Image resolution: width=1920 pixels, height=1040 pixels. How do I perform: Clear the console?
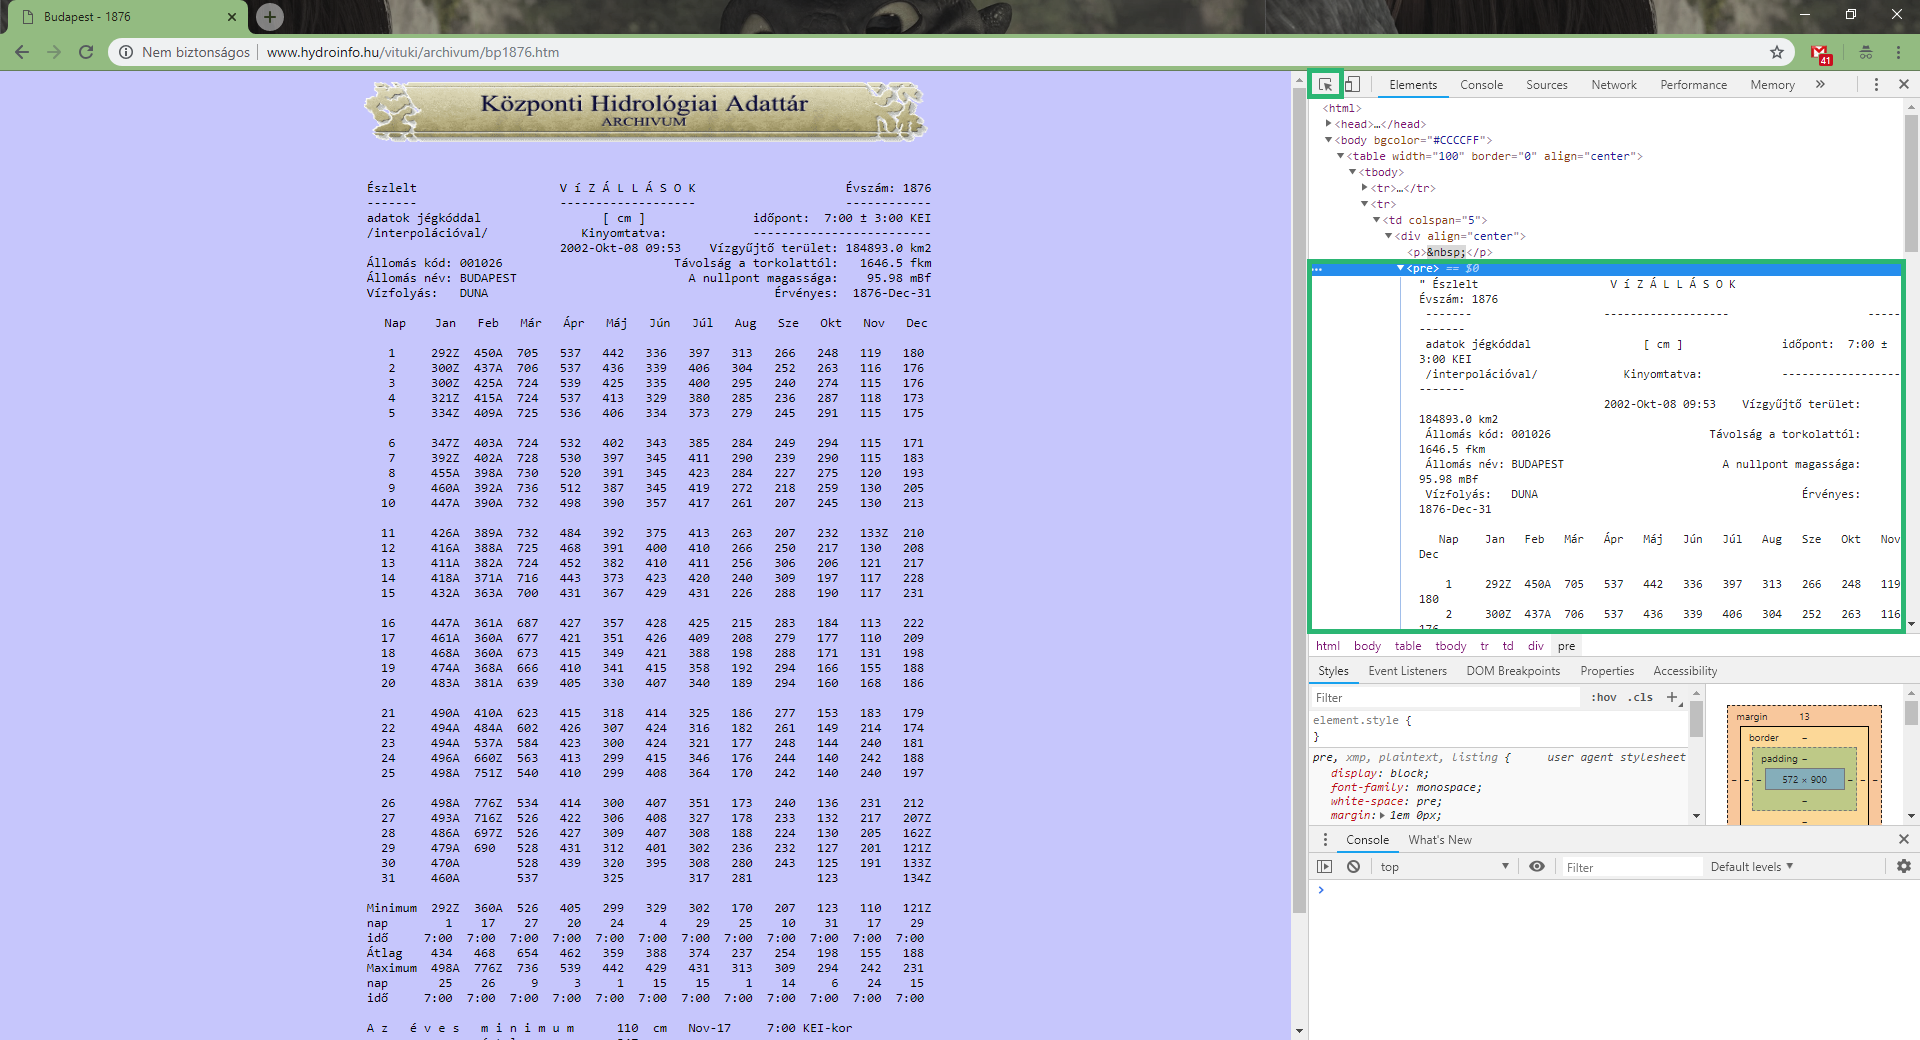point(1353,866)
